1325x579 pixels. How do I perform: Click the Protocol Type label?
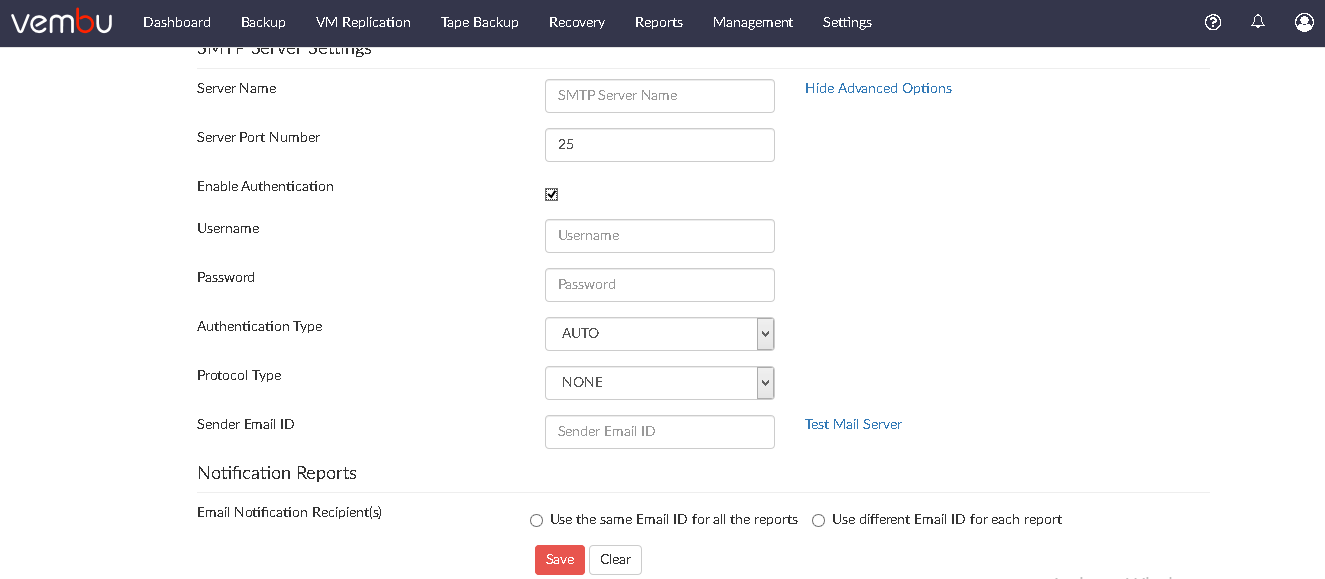239,375
